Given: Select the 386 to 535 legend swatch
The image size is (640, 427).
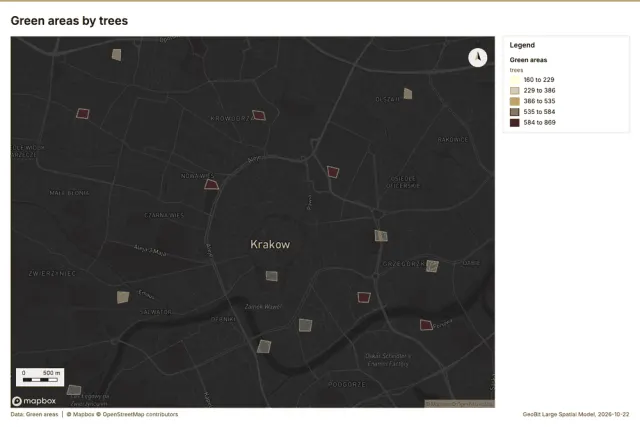Looking at the screenshot, I should (x=515, y=101).
